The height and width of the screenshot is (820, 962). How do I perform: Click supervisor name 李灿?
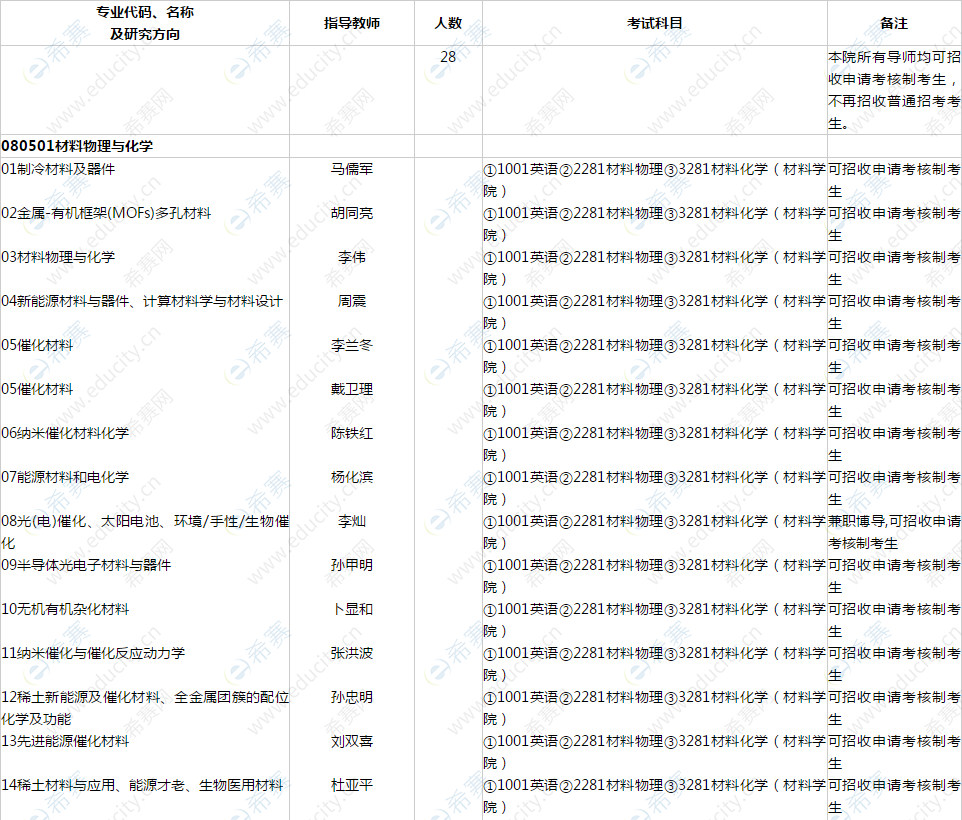click(351, 521)
